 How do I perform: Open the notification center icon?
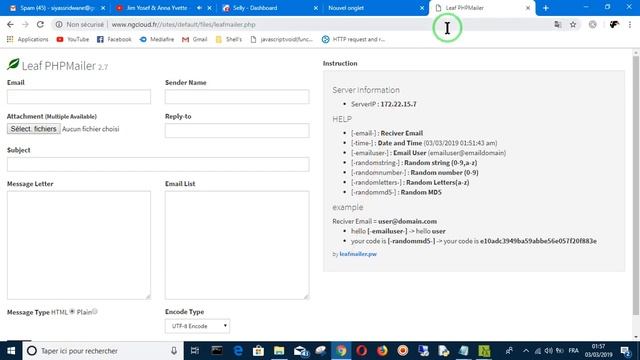[625, 351]
